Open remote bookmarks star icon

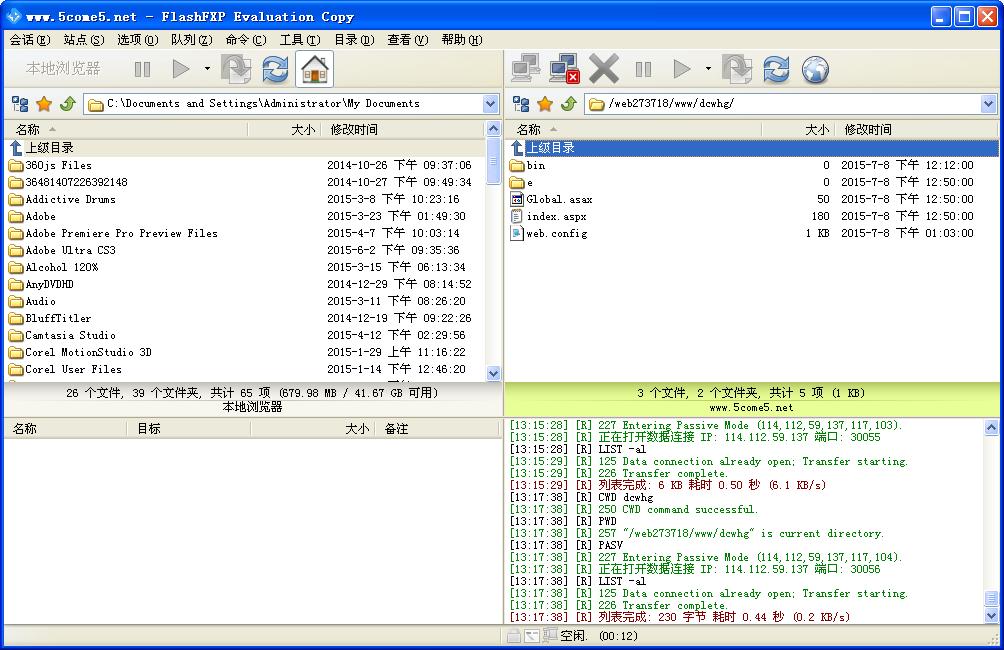[545, 104]
